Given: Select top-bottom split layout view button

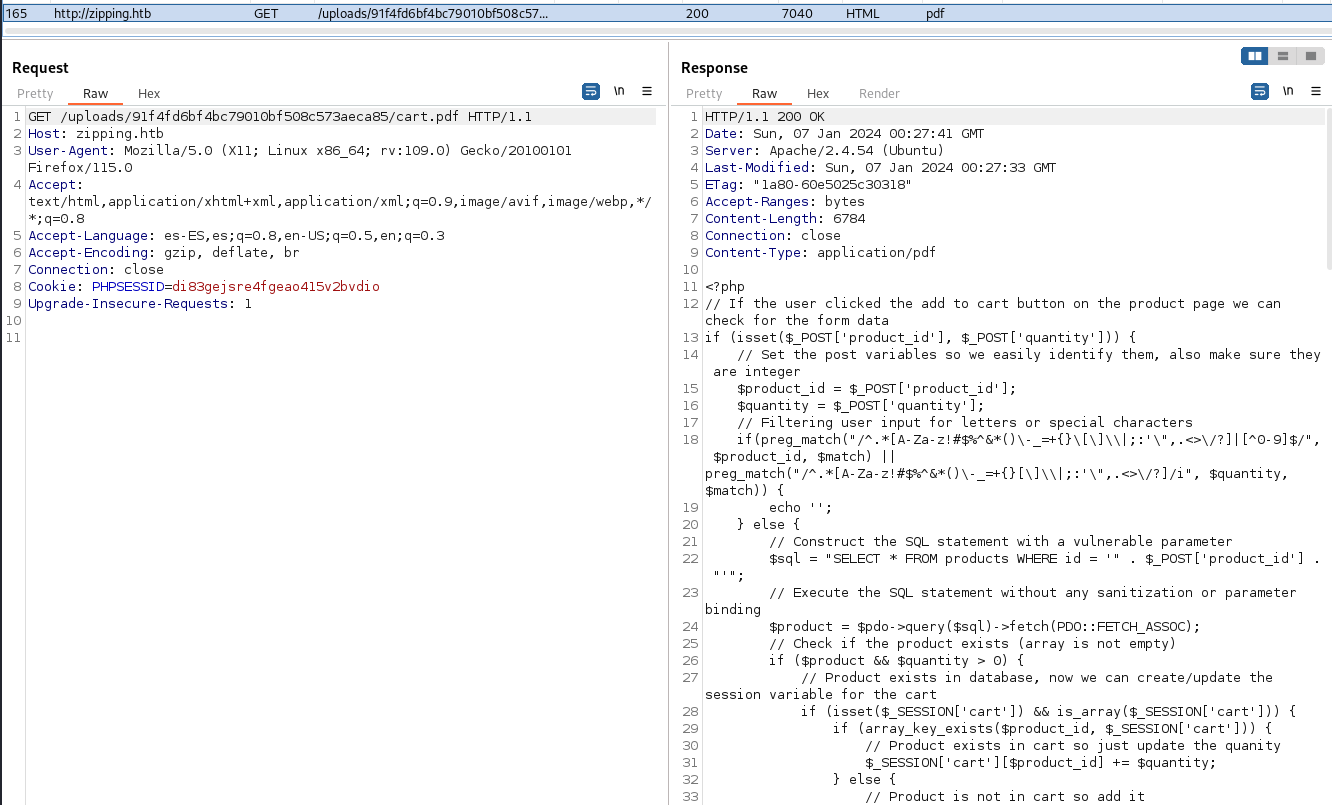Looking at the screenshot, I should tap(1283, 56).
